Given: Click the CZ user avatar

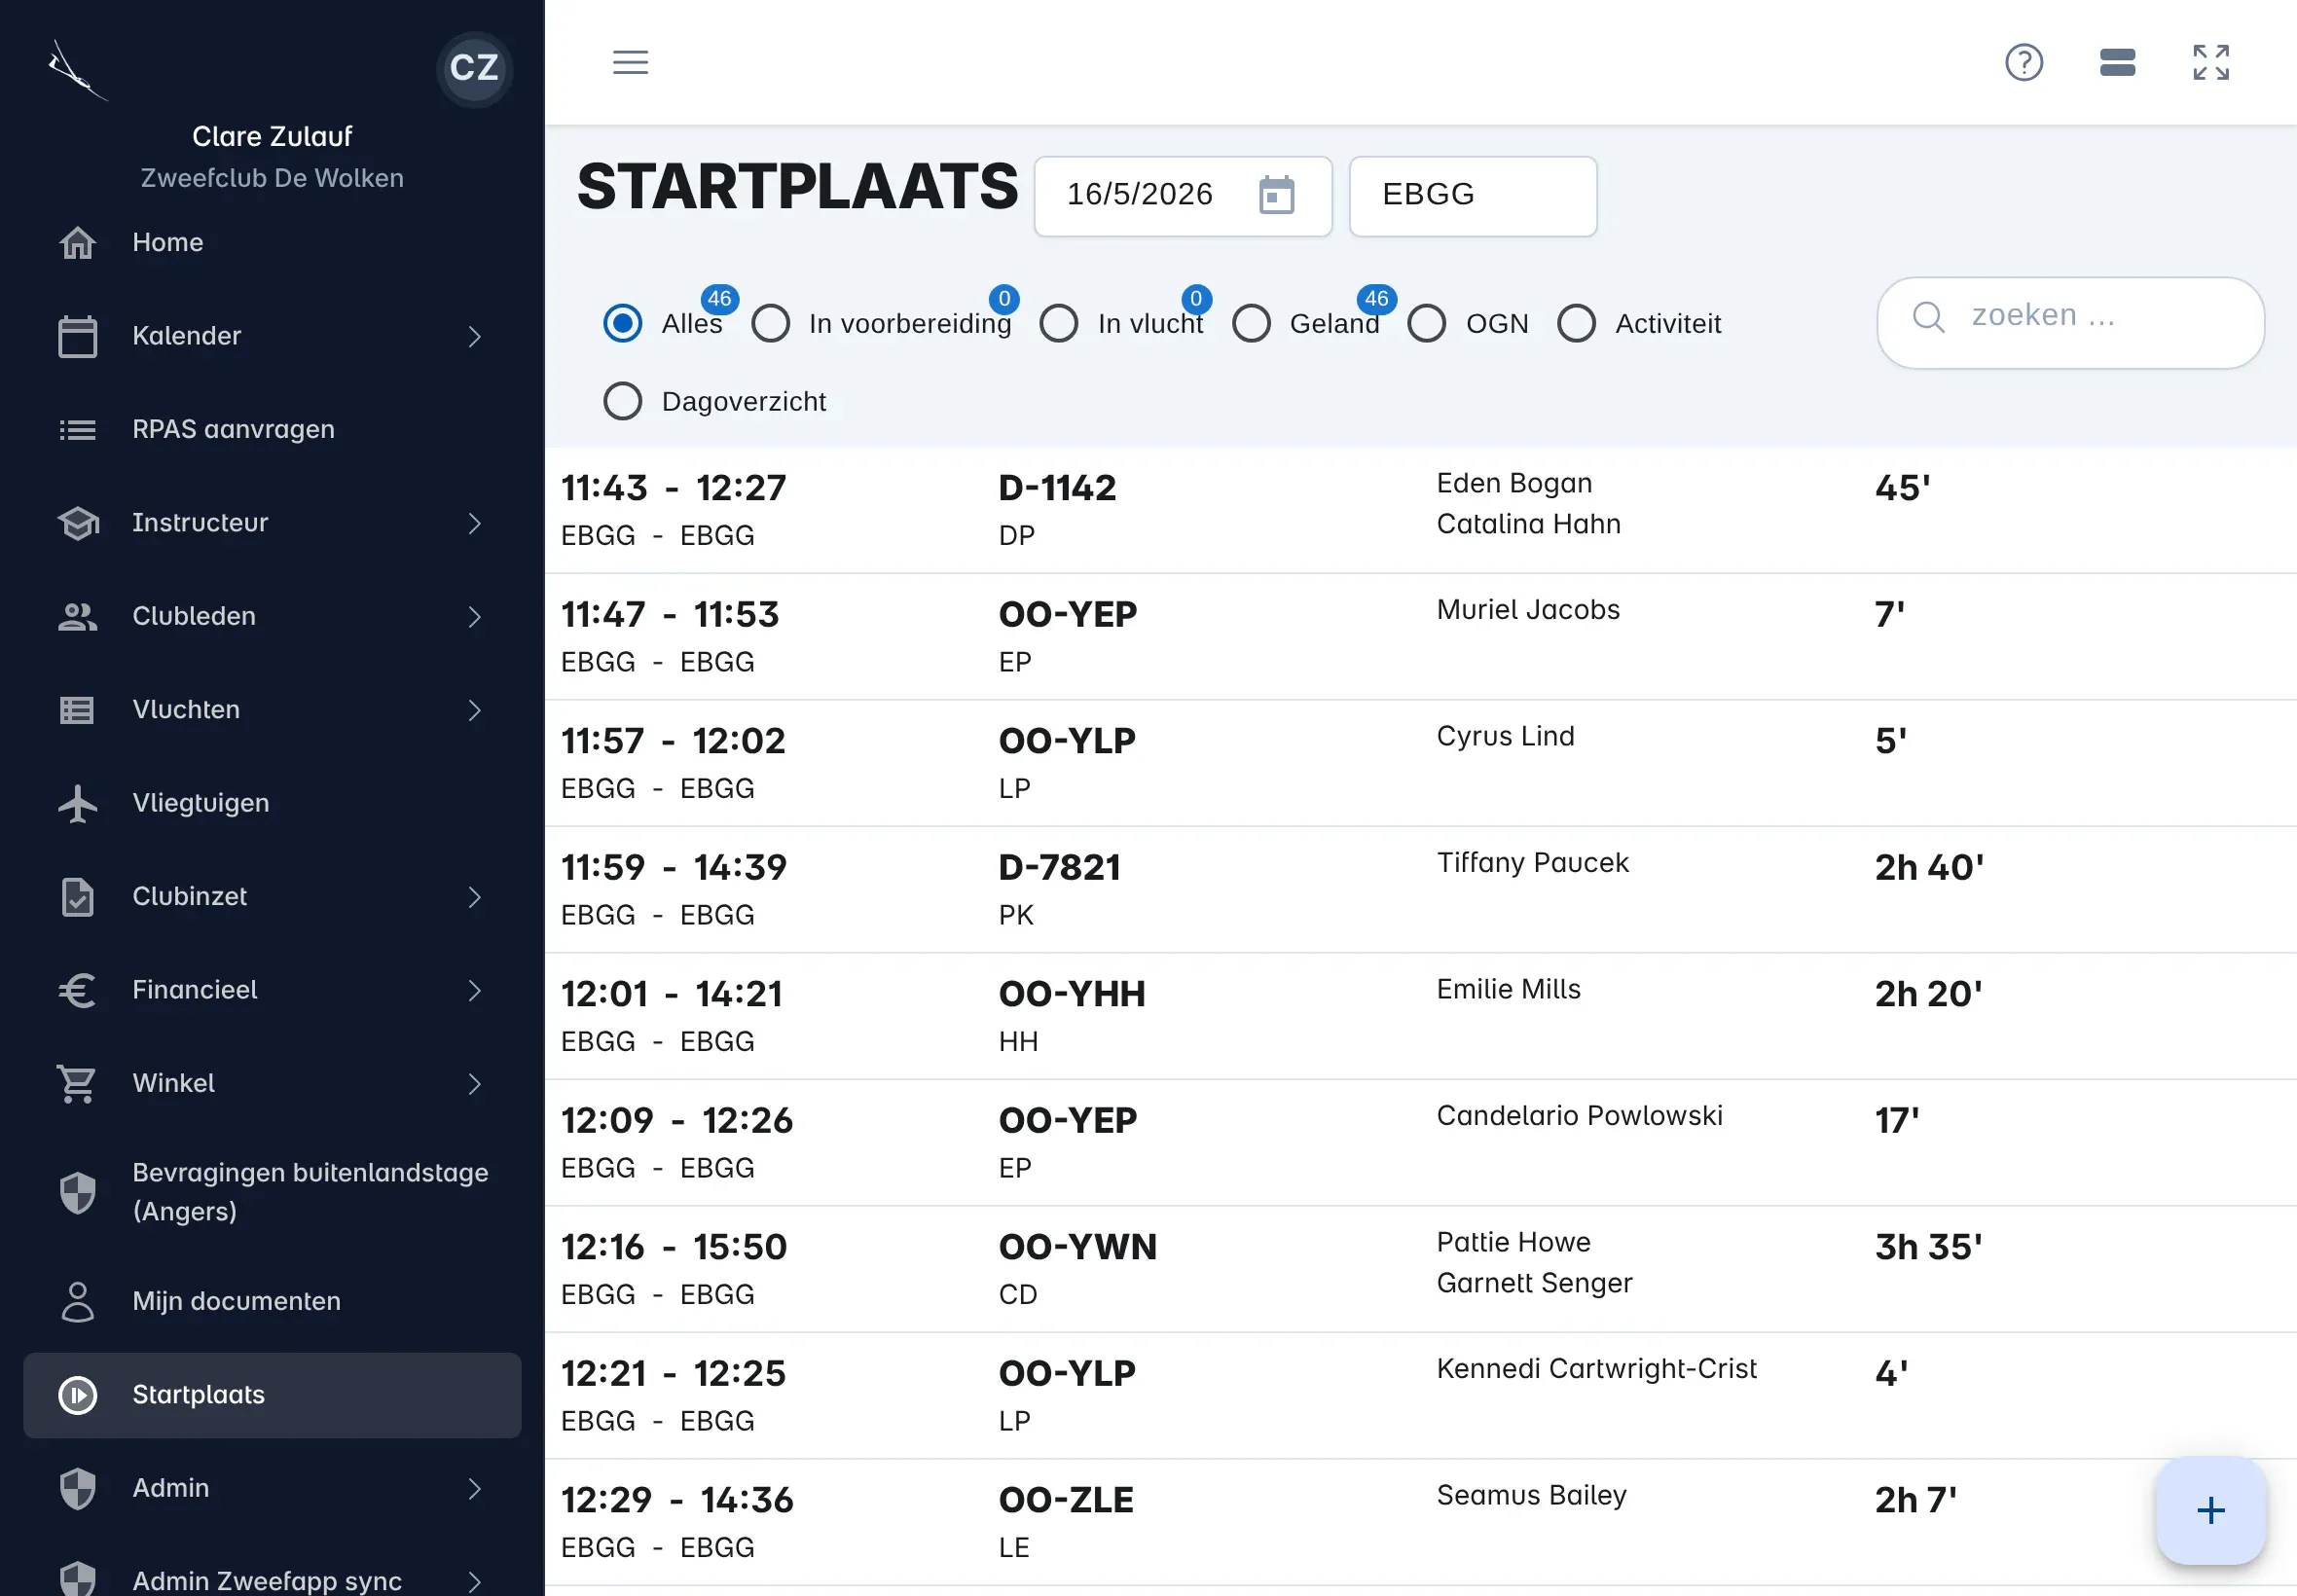Looking at the screenshot, I should 474,68.
